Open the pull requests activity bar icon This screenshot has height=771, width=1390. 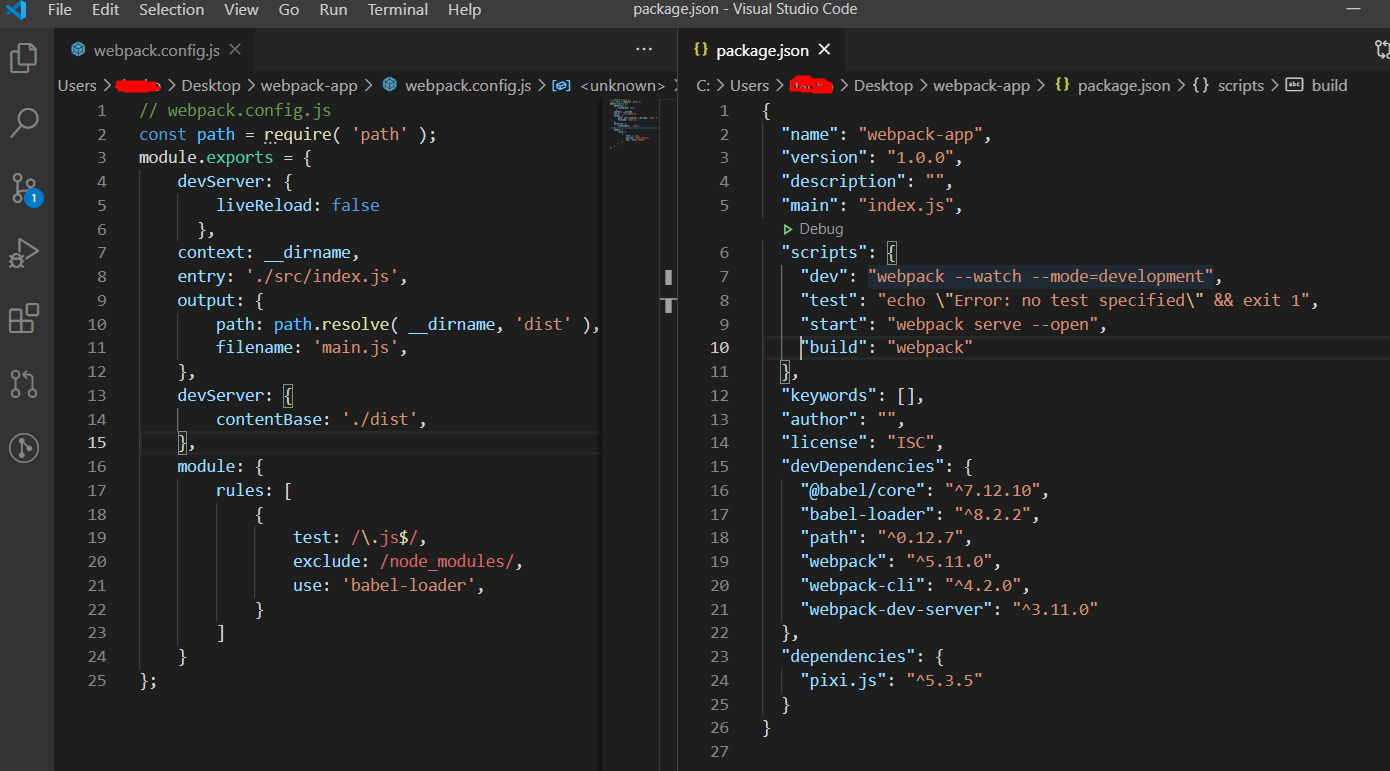(24, 383)
